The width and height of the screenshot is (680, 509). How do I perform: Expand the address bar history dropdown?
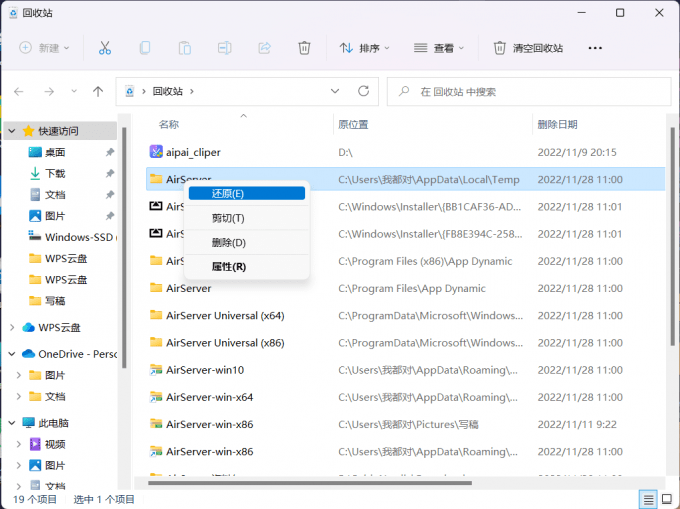click(335, 91)
